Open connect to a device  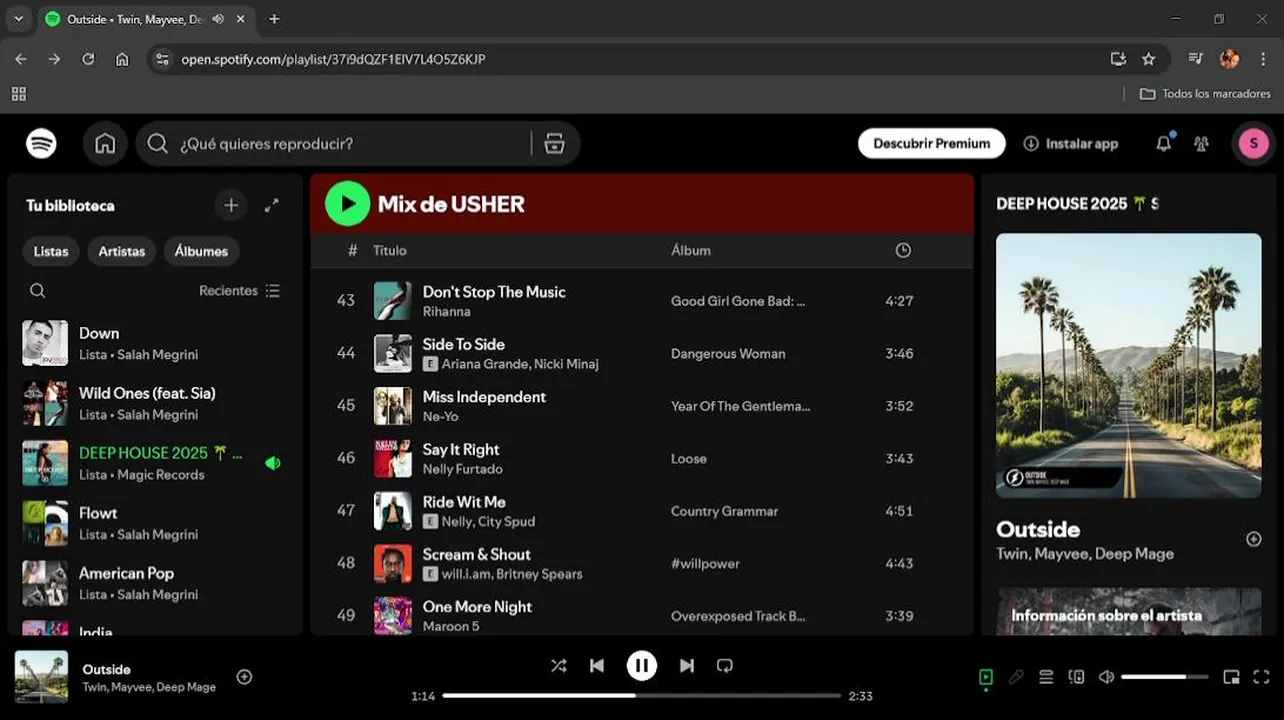(1076, 677)
